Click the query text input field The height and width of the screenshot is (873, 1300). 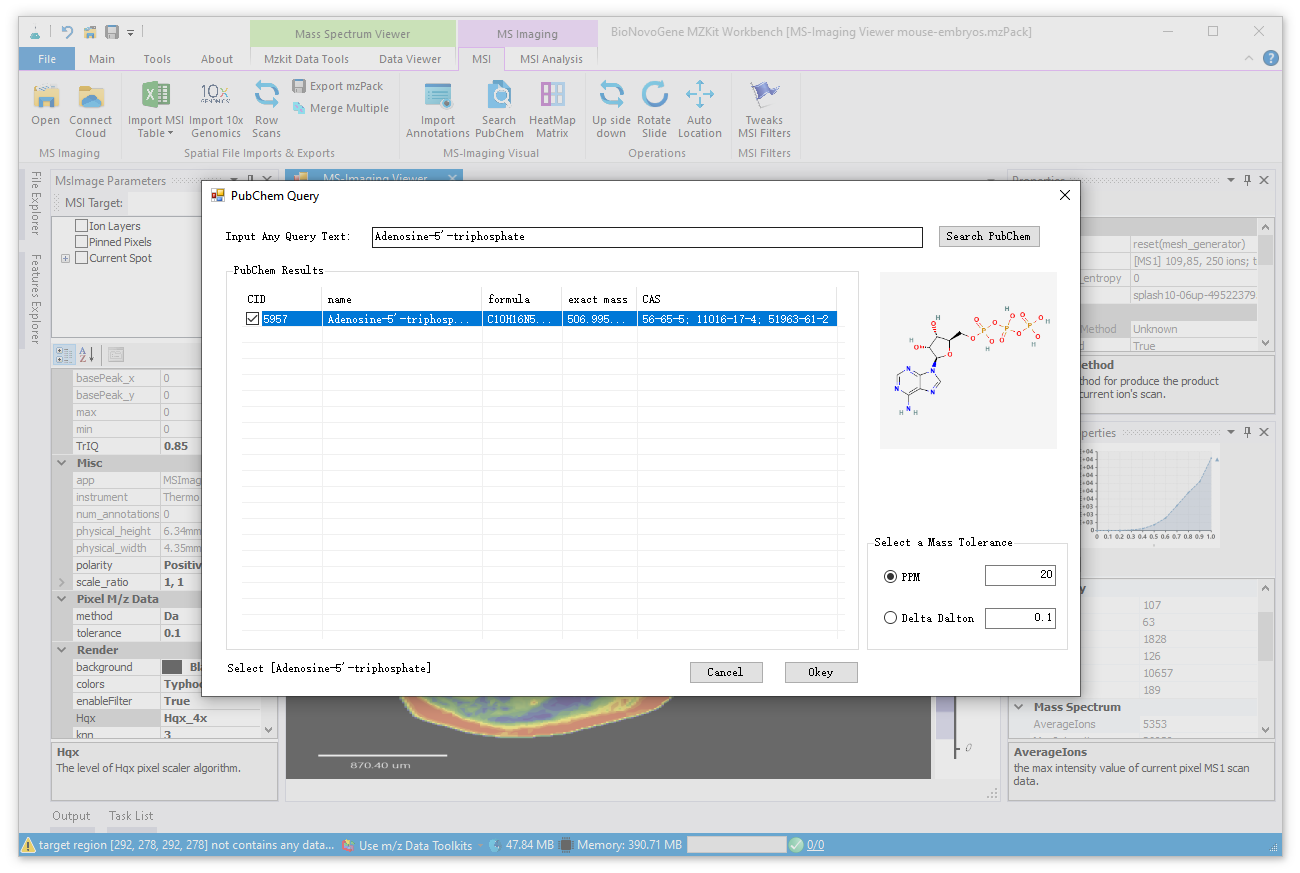tap(646, 237)
